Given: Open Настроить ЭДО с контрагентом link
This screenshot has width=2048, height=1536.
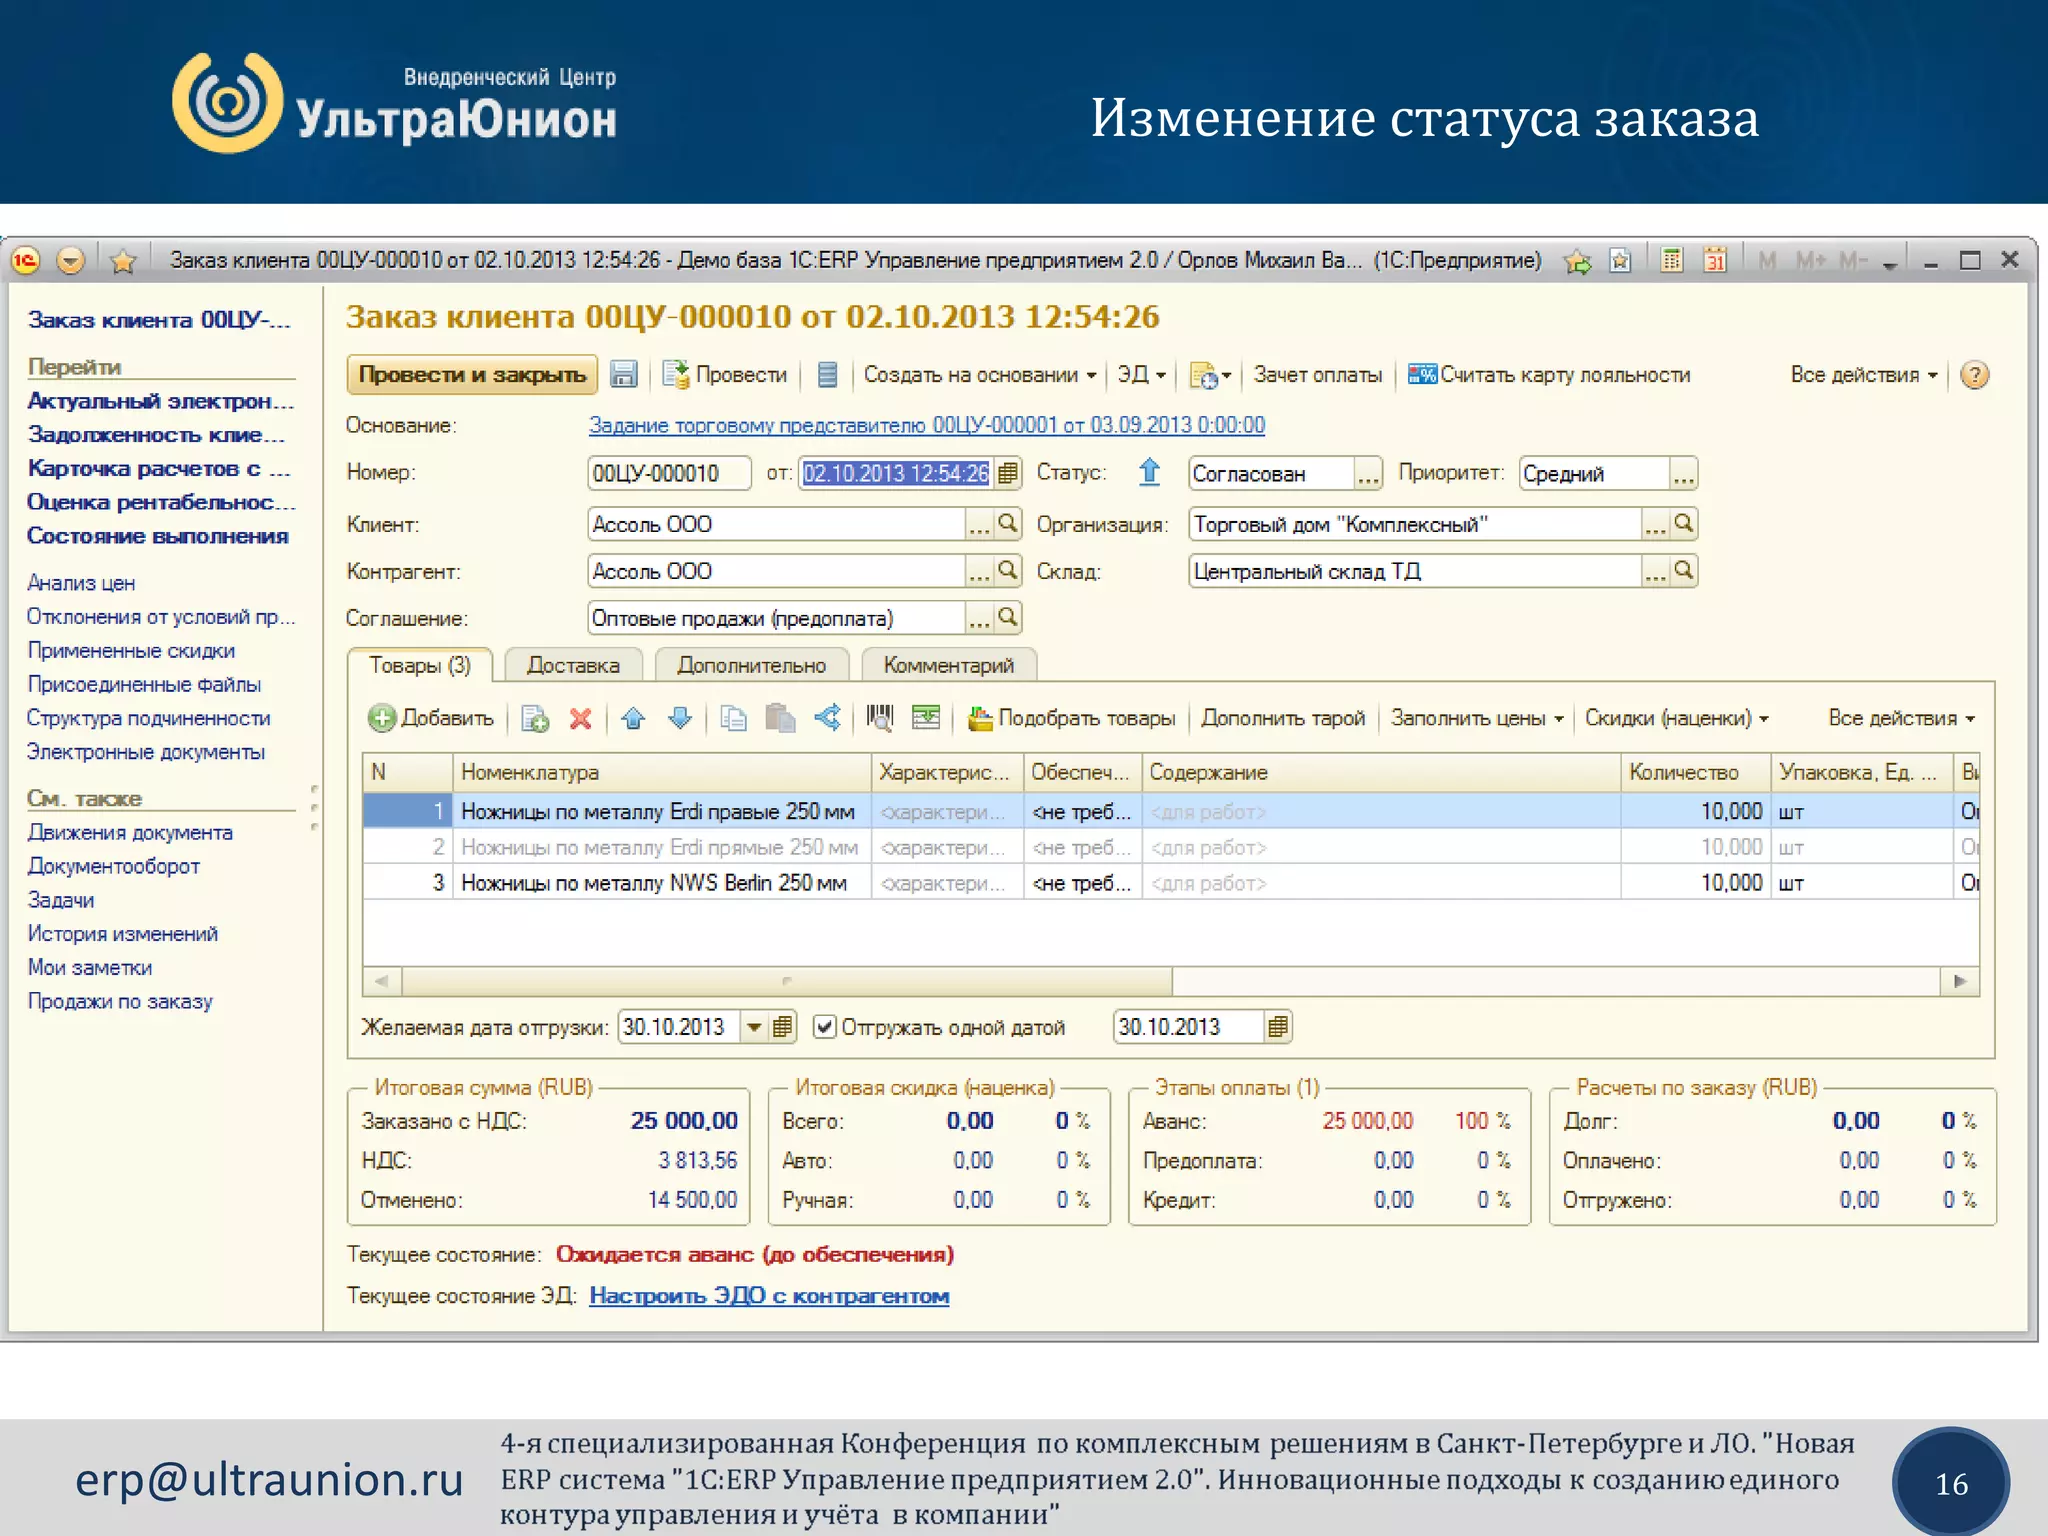Looking at the screenshot, I should pos(769,1296).
